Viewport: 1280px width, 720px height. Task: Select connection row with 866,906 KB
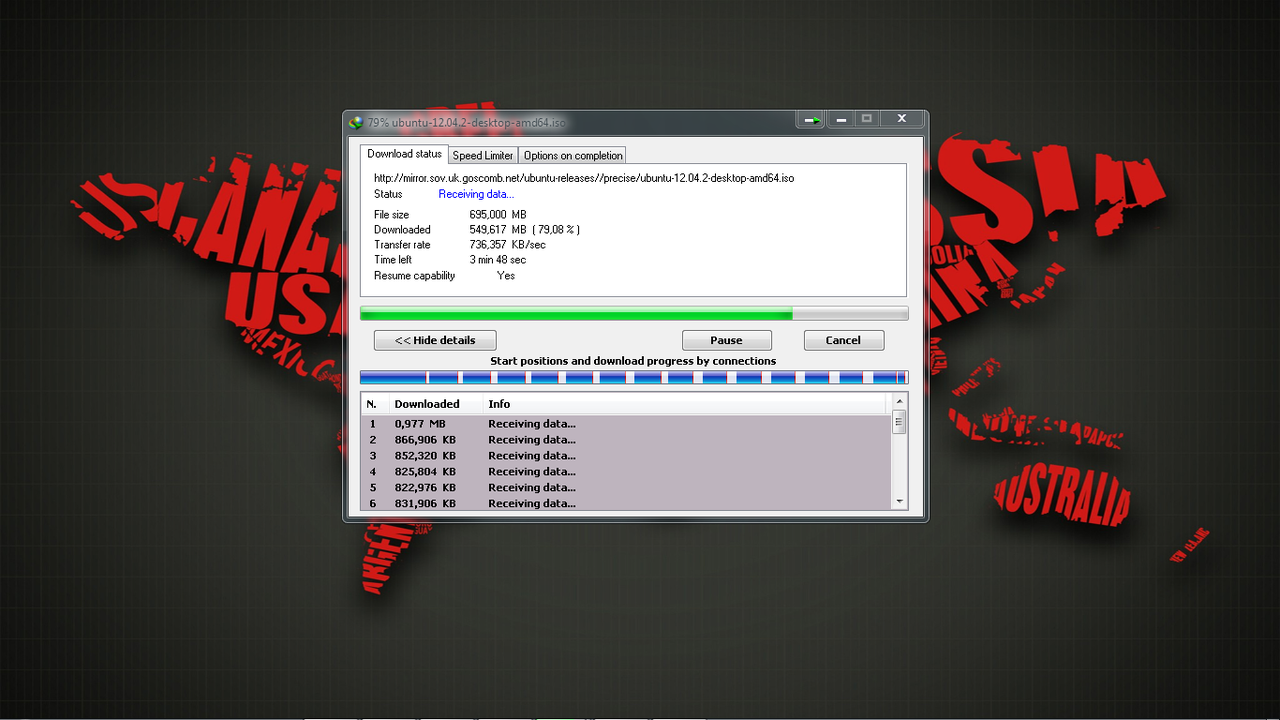click(x=626, y=440)
